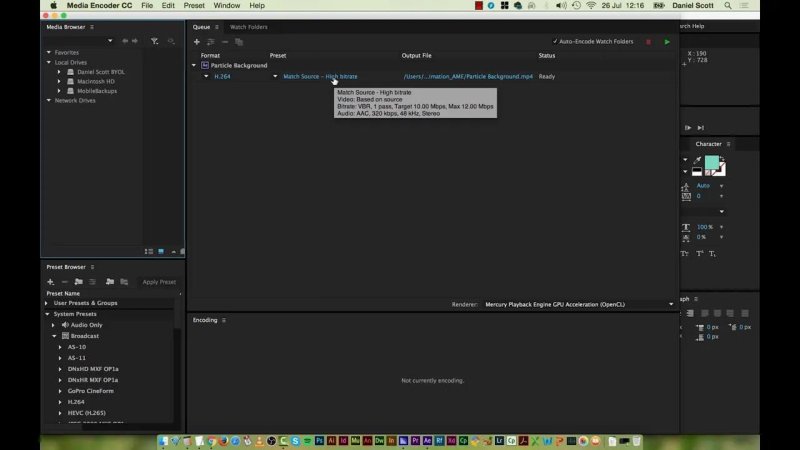Click Match Source - High bitrate preset link
Viewport: 800px width, 450px height.
(320, 77)
